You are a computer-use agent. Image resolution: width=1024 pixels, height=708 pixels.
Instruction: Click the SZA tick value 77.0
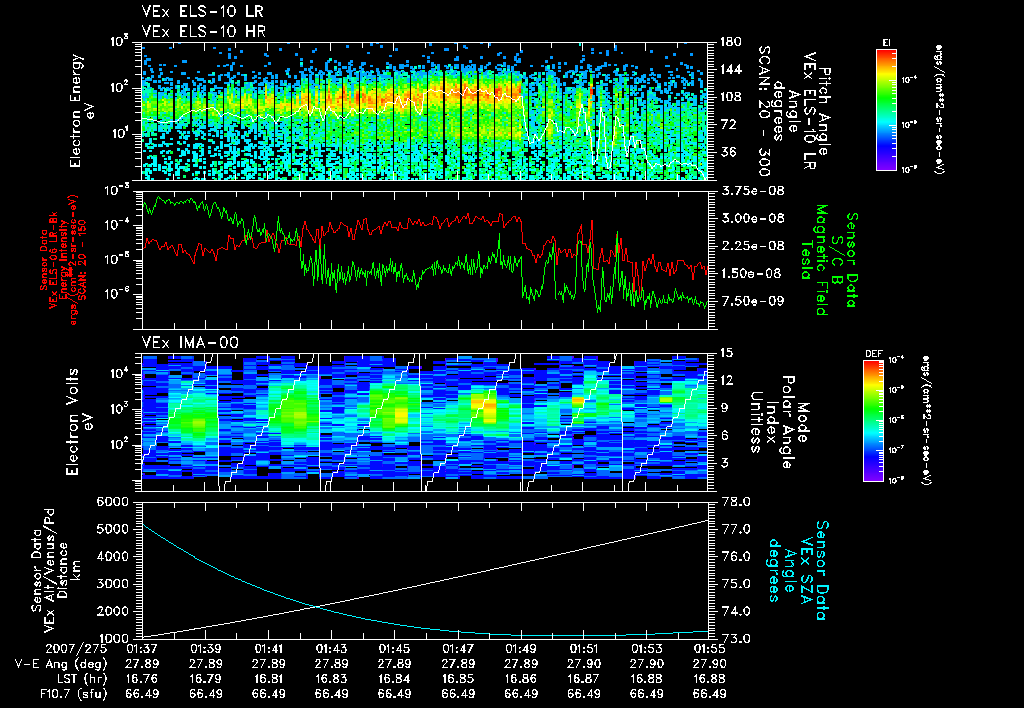tap(735, 529)
